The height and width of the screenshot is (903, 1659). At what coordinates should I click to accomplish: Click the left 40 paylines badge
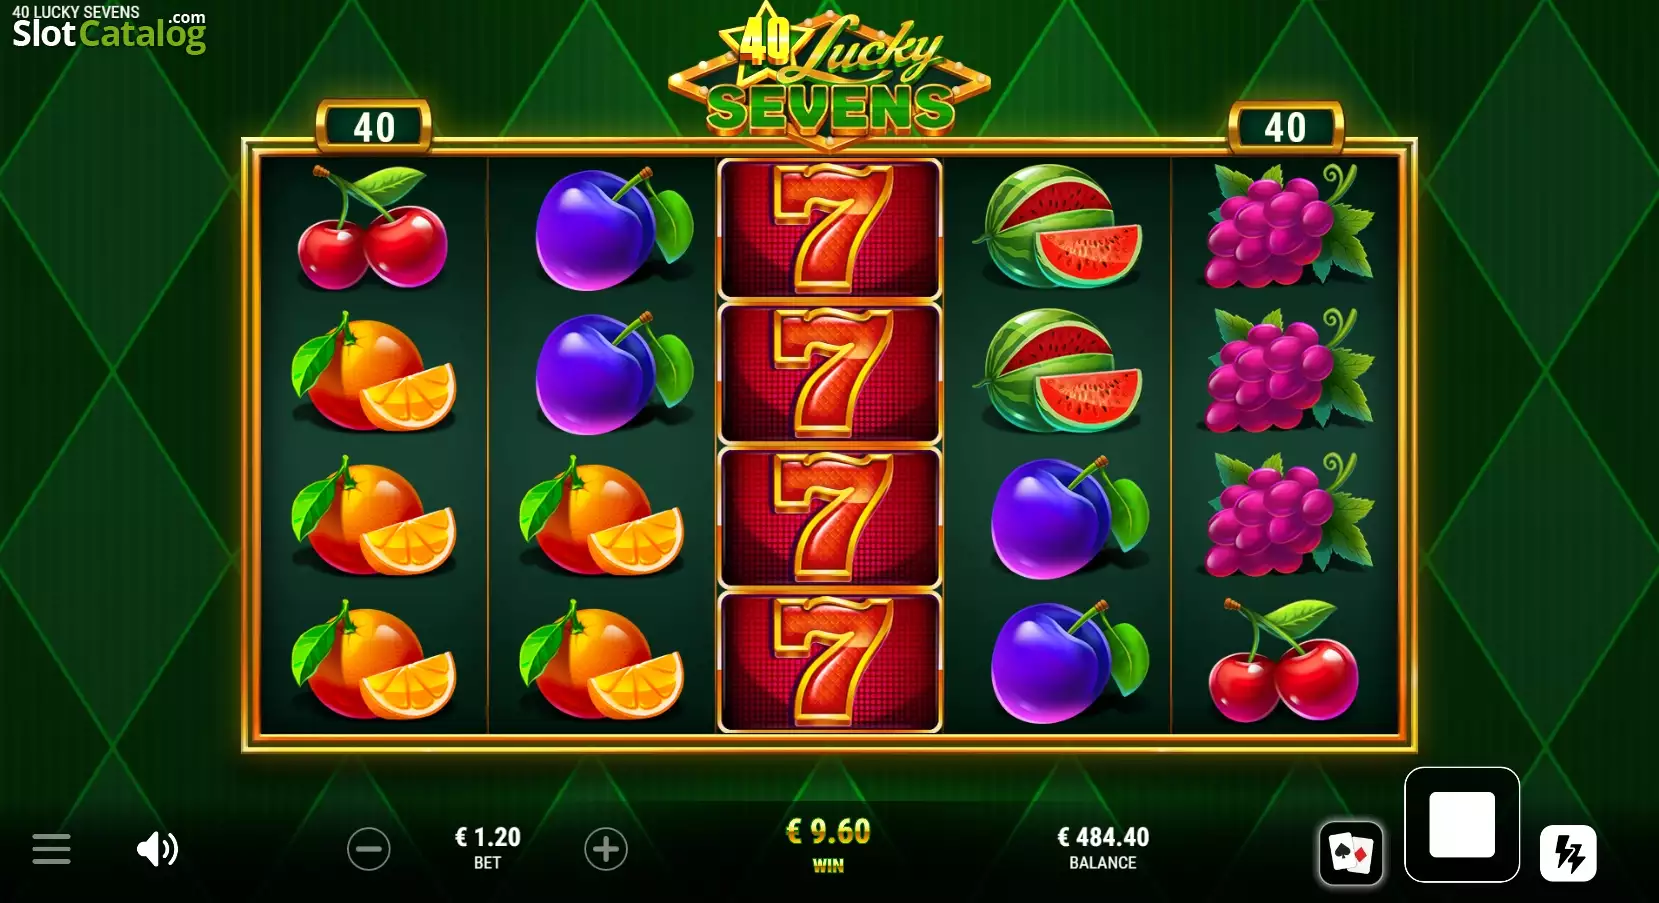[374, 127]
